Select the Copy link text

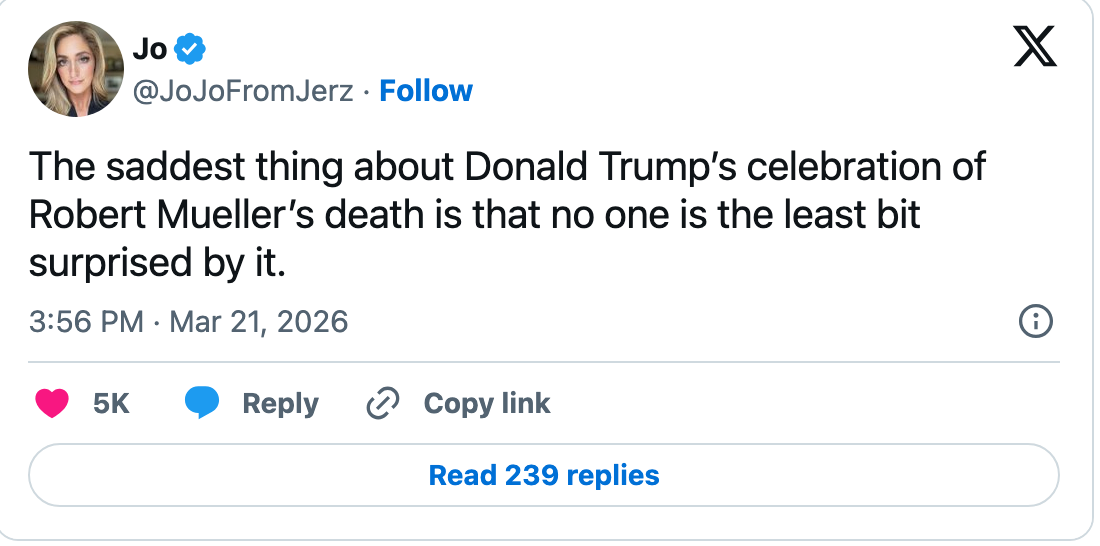tap(487, 403)
